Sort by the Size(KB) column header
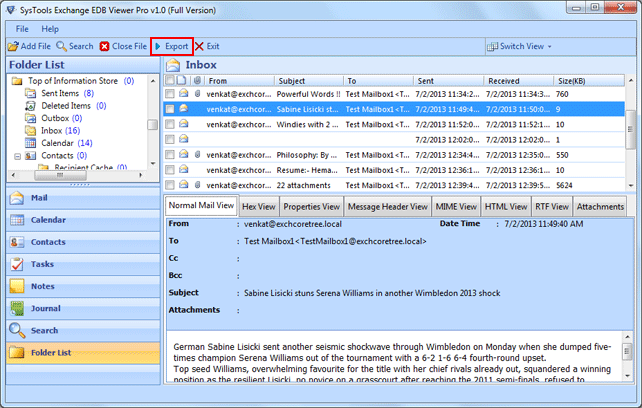 (589, 81)
